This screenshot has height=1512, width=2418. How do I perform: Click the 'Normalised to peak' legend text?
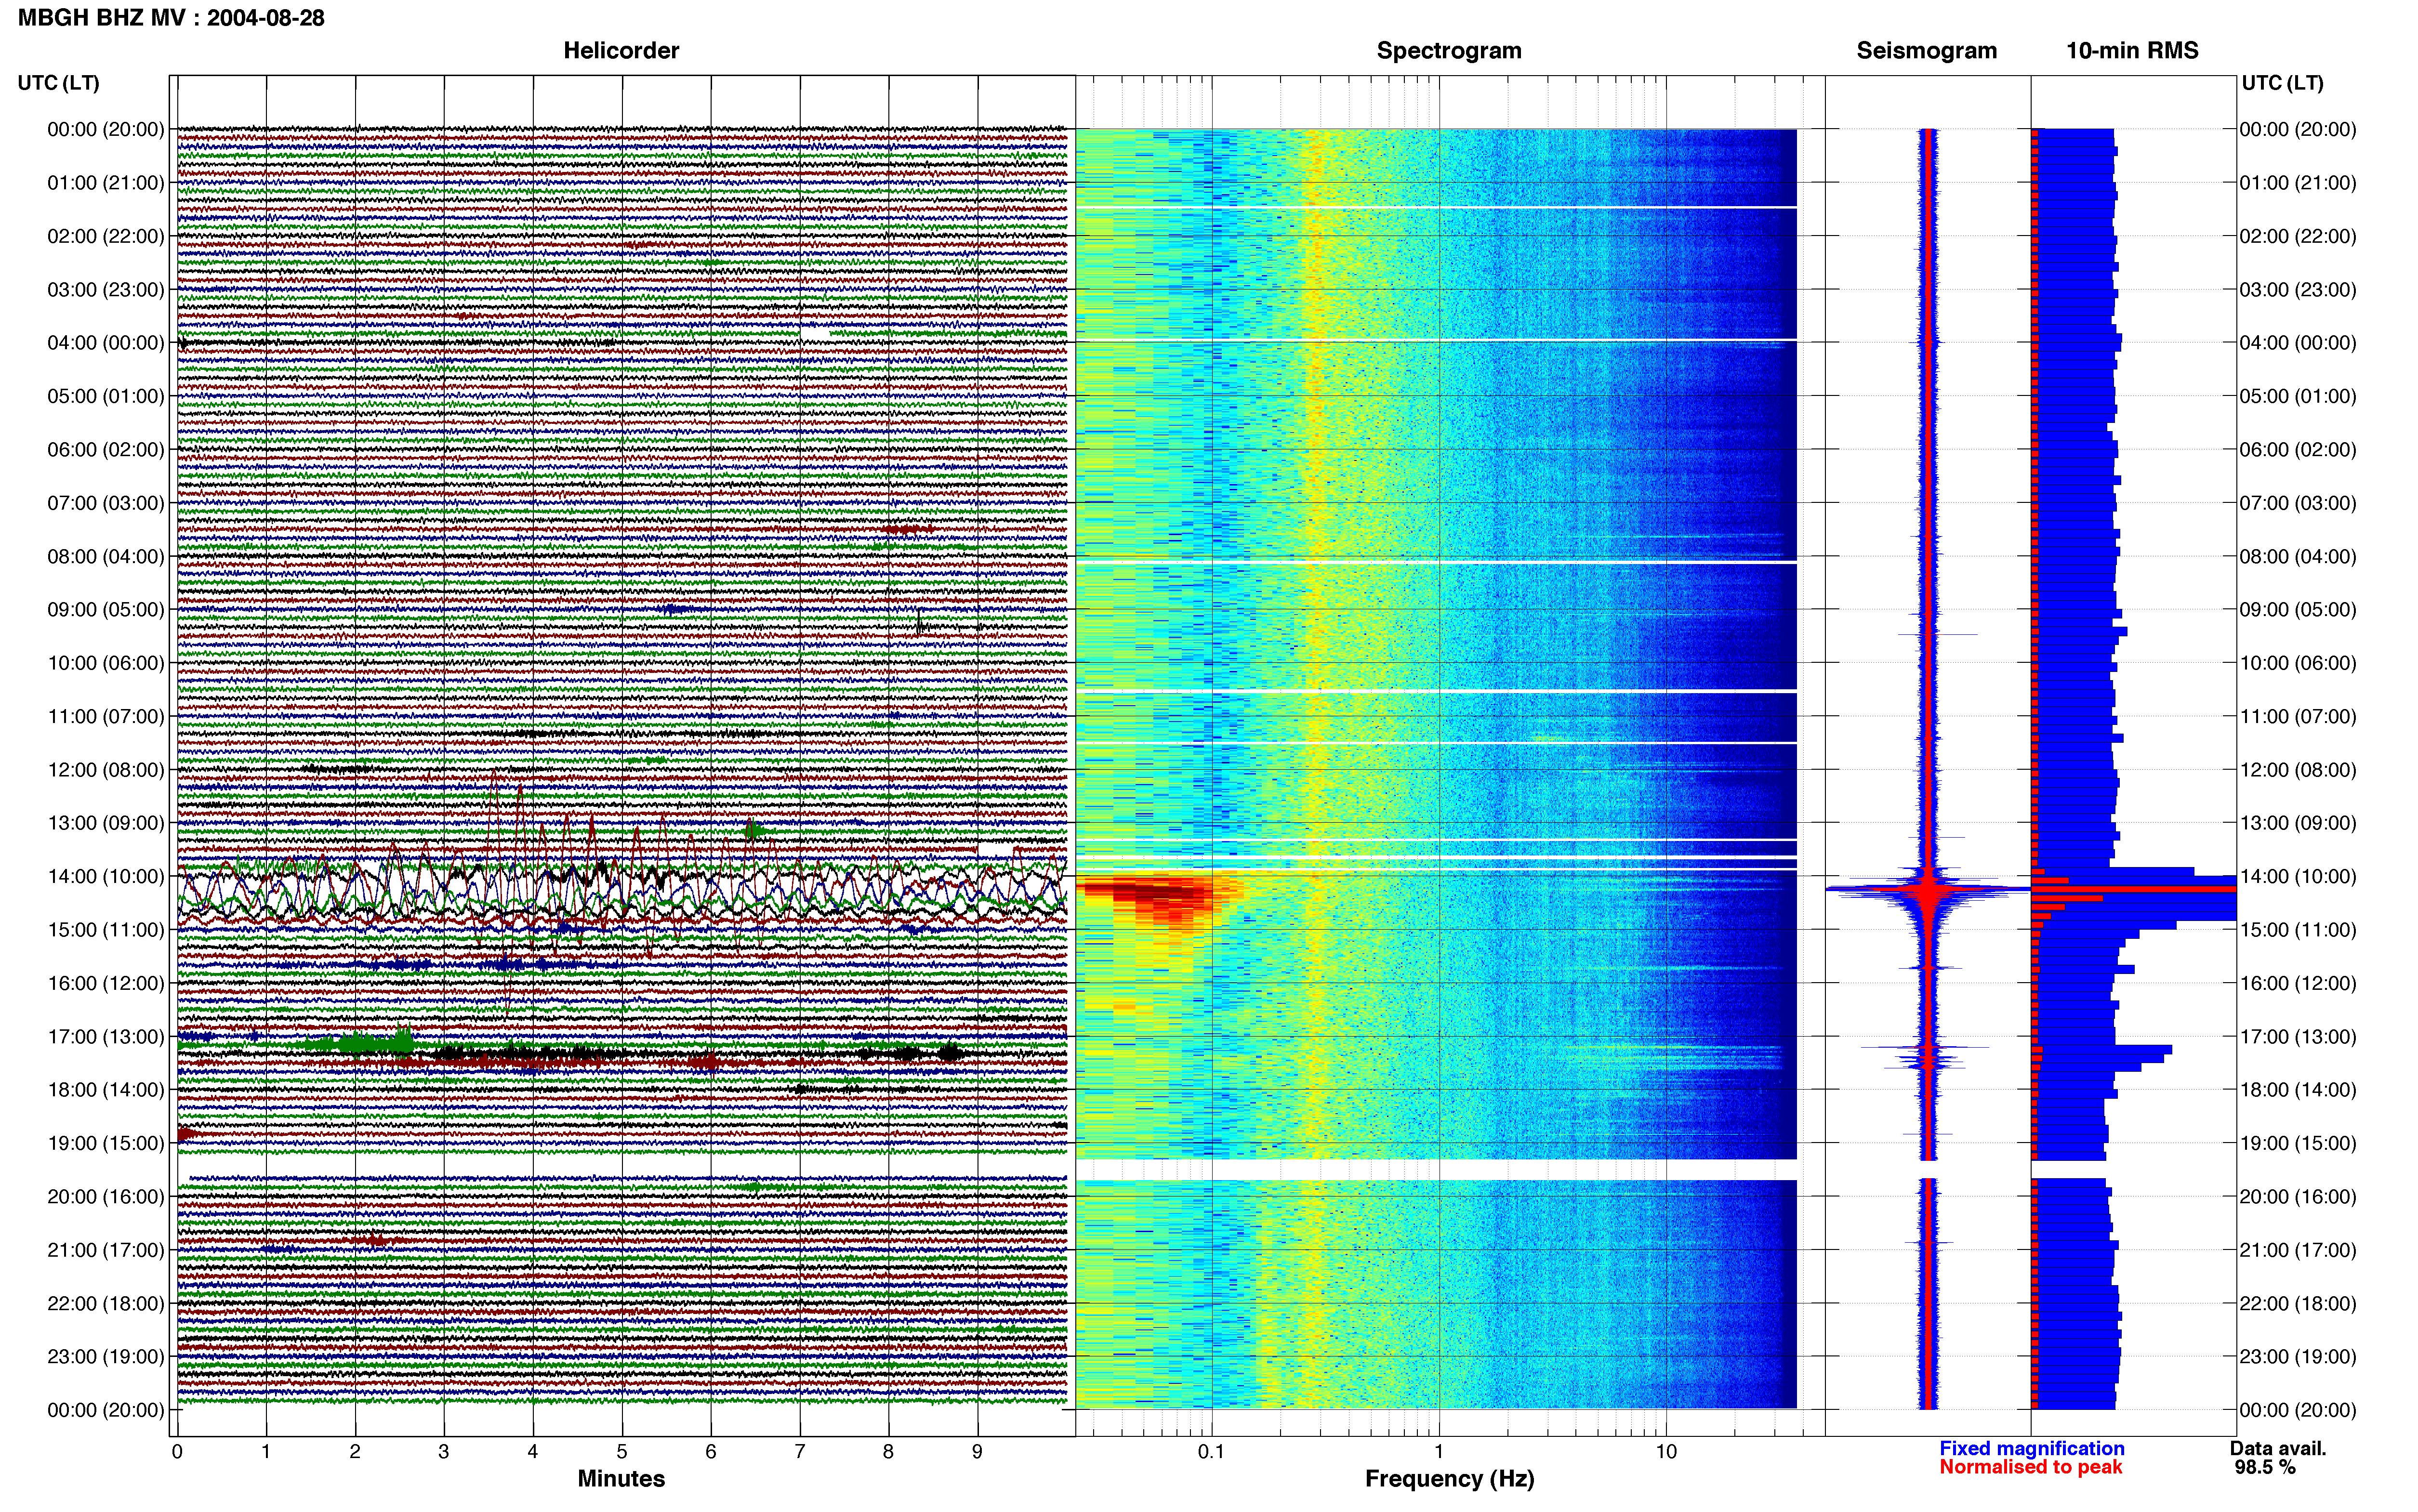click(2030, 1468)
